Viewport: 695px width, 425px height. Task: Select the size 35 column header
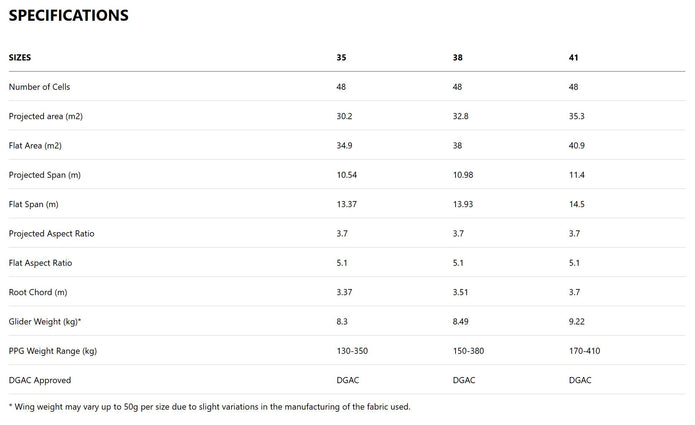click(342, 58)
